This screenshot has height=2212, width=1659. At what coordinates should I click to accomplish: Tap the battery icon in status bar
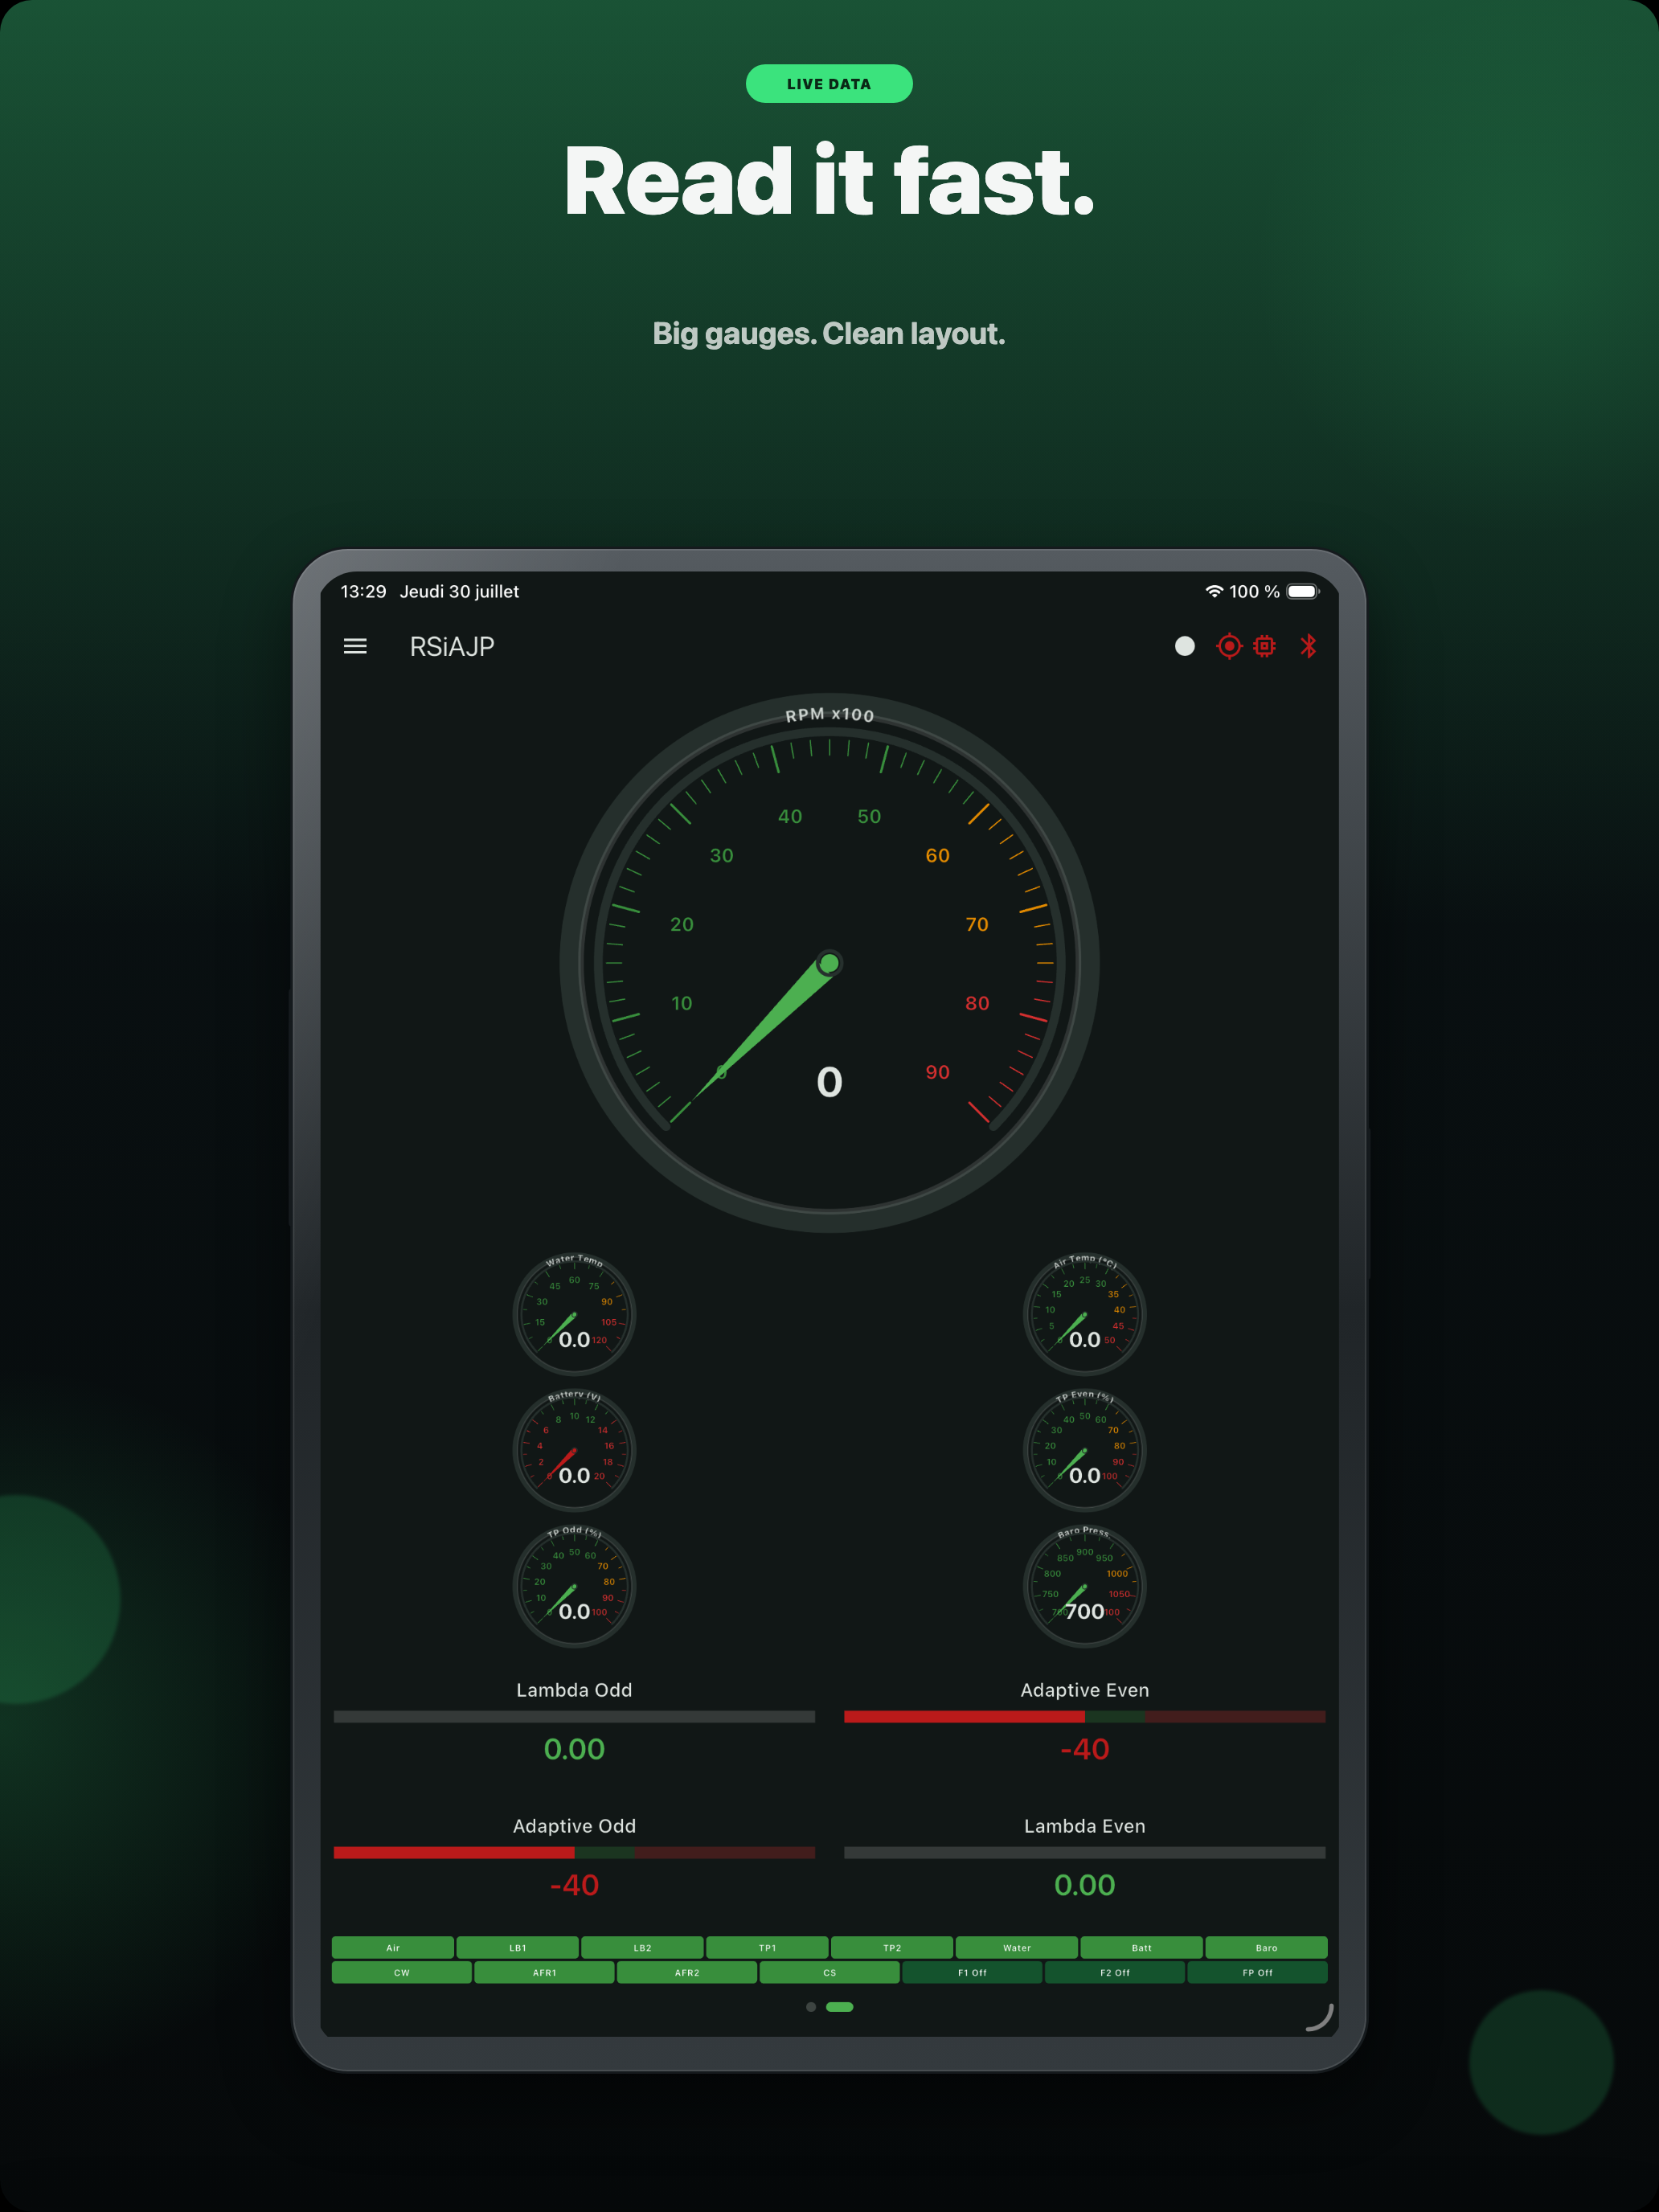click(1303, 591)
